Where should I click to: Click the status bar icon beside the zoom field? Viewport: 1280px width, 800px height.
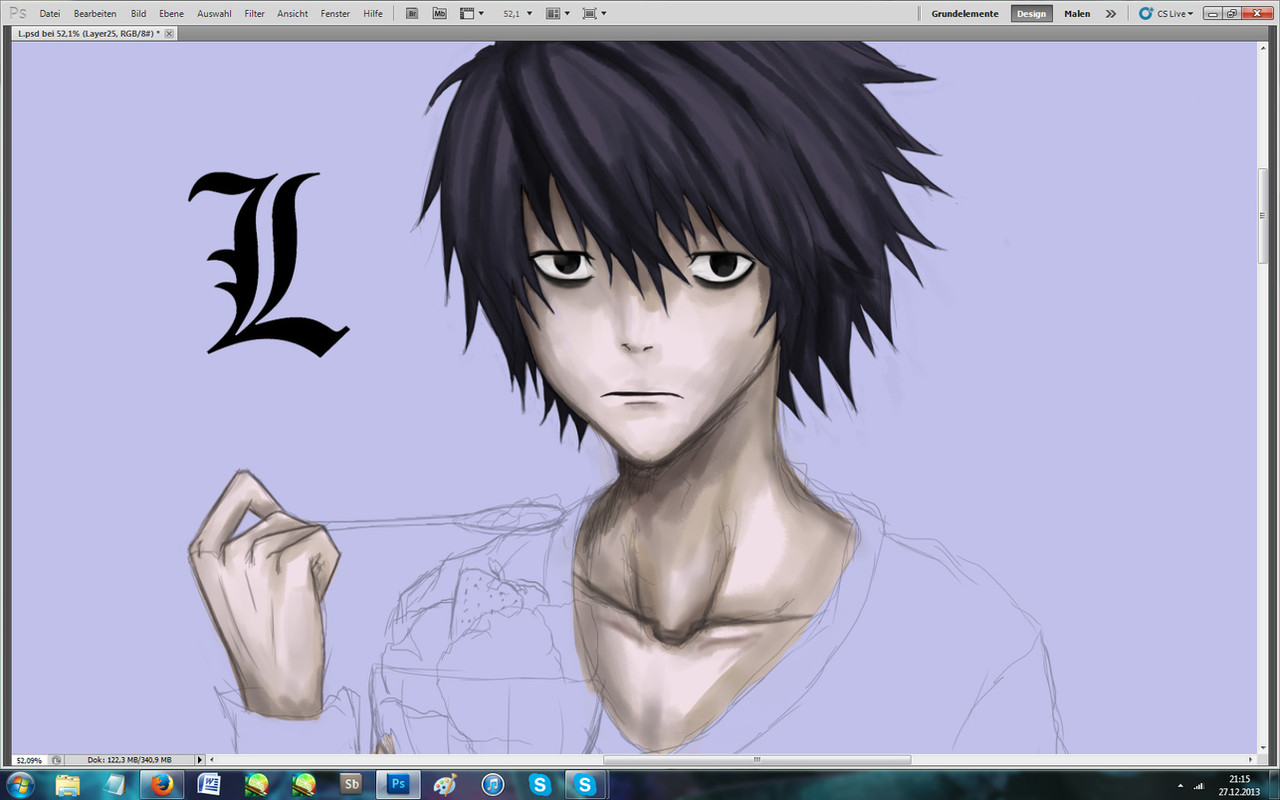(56, 760)
